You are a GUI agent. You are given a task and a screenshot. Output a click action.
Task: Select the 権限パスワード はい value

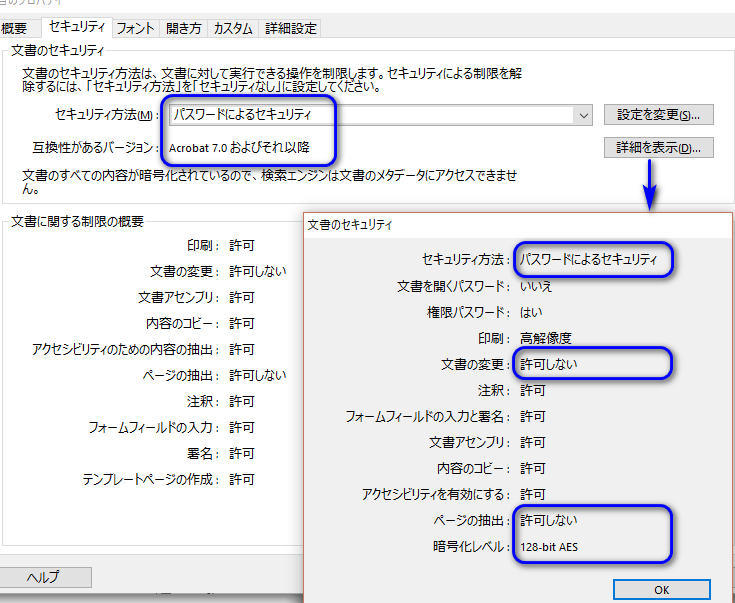tap(529, 312)
